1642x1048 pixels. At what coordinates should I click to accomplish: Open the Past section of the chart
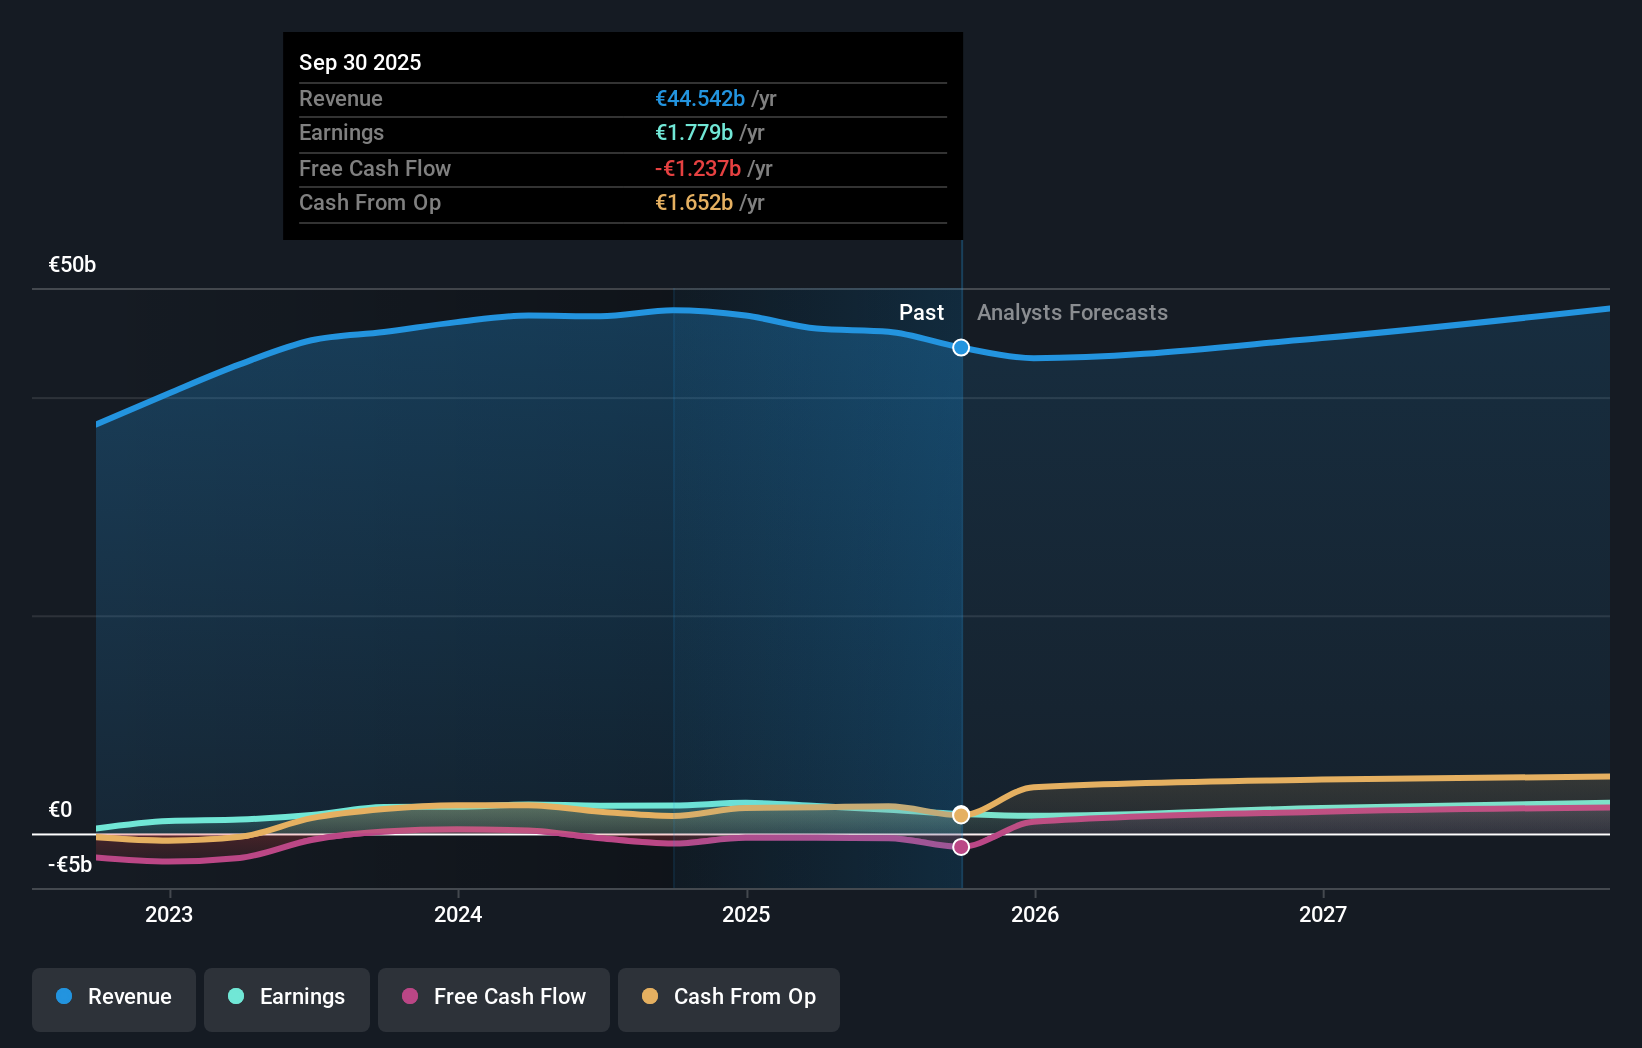pyautogui.click(x=921, y=312)
